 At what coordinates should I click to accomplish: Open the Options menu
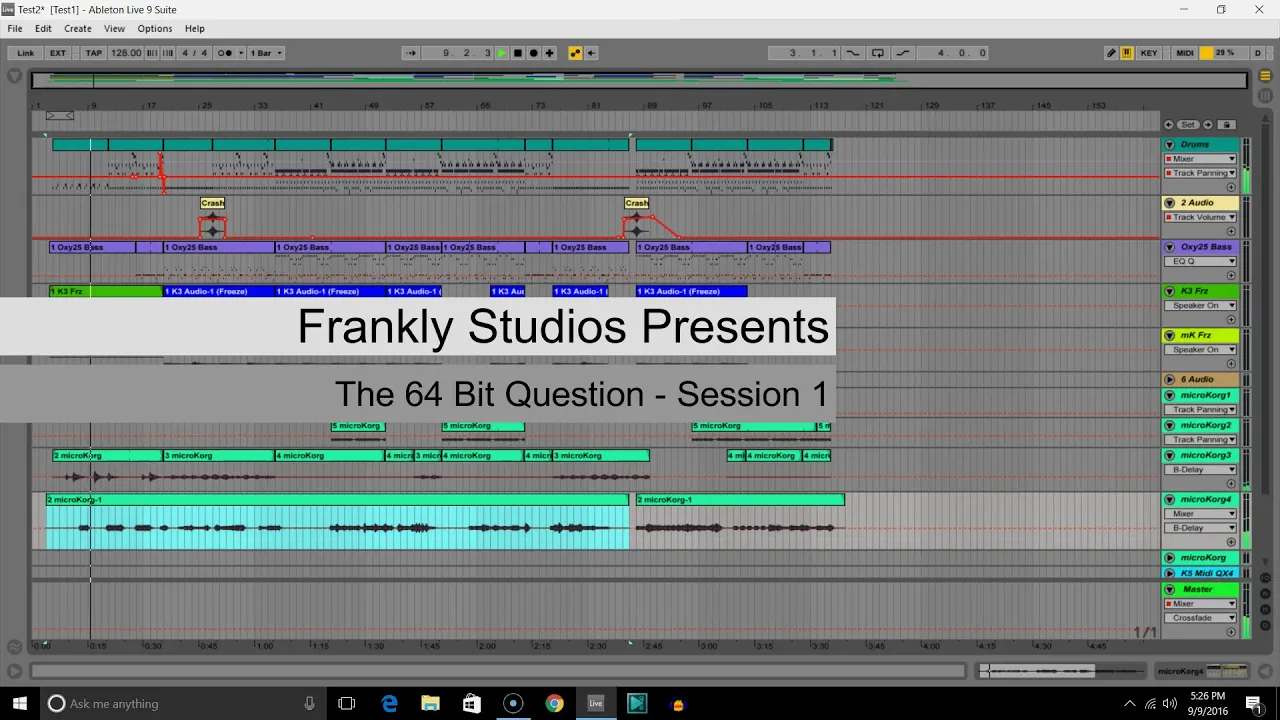pyautogui.click(x=155, y=28)
